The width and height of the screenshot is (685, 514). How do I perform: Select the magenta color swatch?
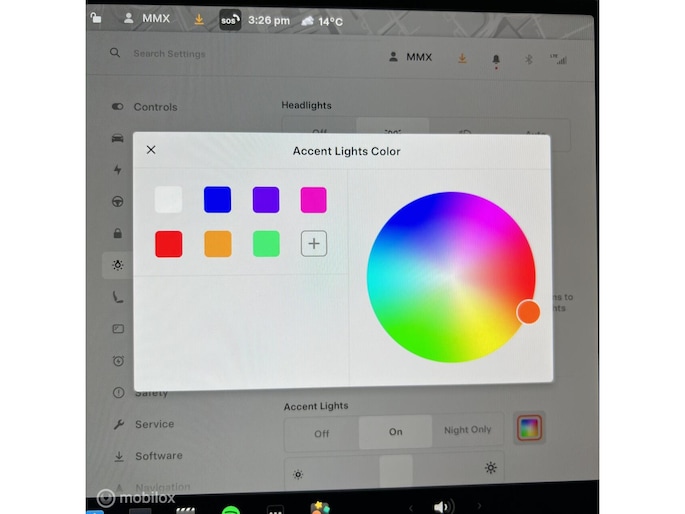(314, 199)
